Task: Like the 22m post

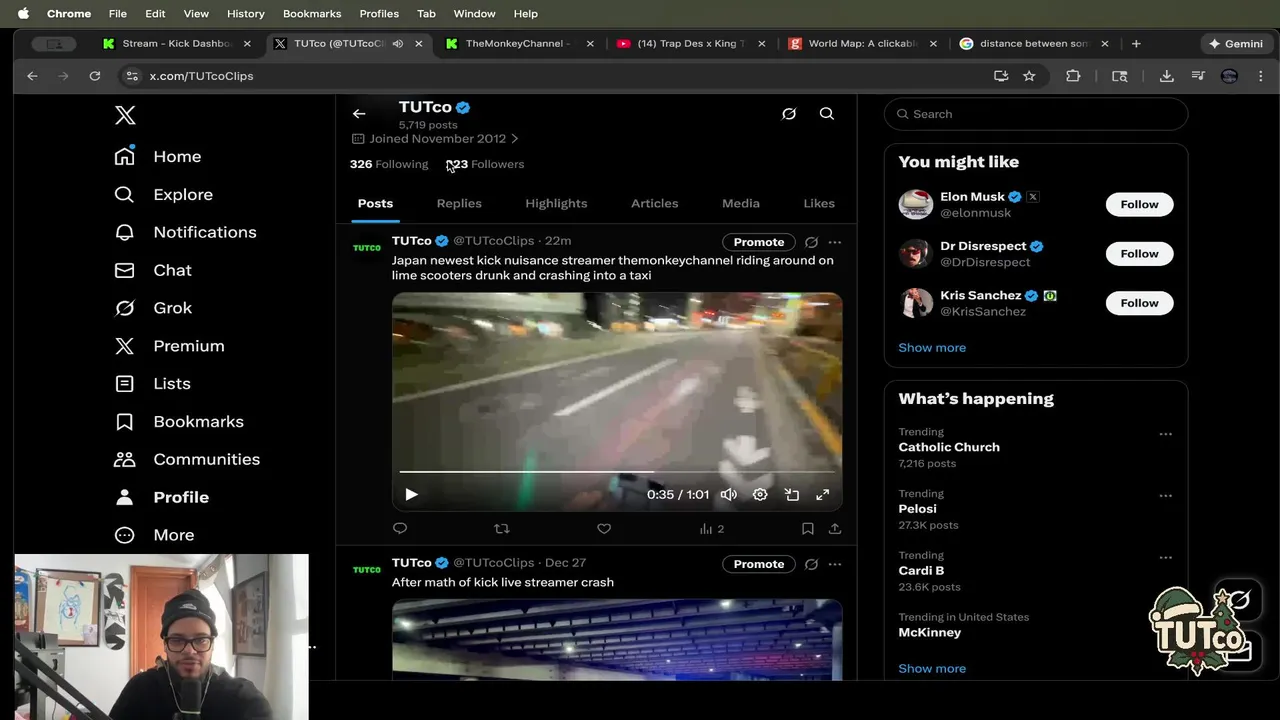Action: 604,528
